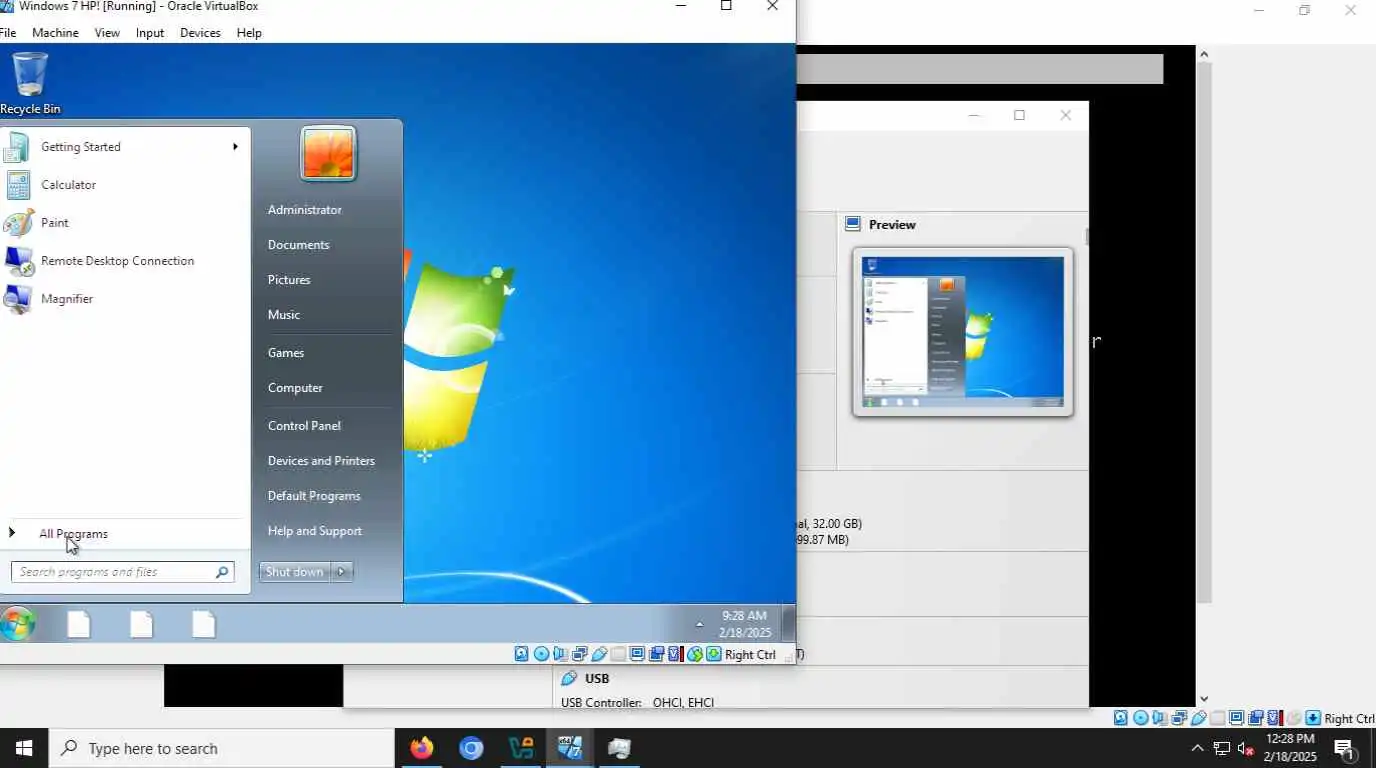The image size is (1376, 768).
Task: Click hard disk indicator in outer VM status bar
Action: tap(1120, 718)
